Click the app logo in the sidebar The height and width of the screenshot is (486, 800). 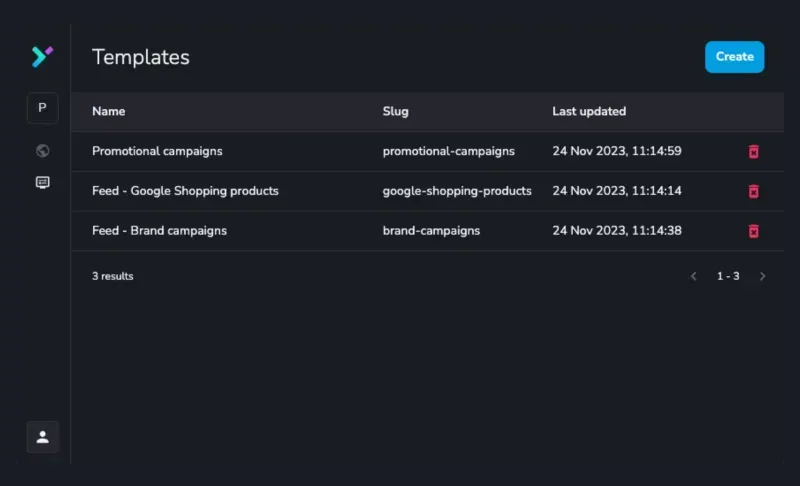42,57
